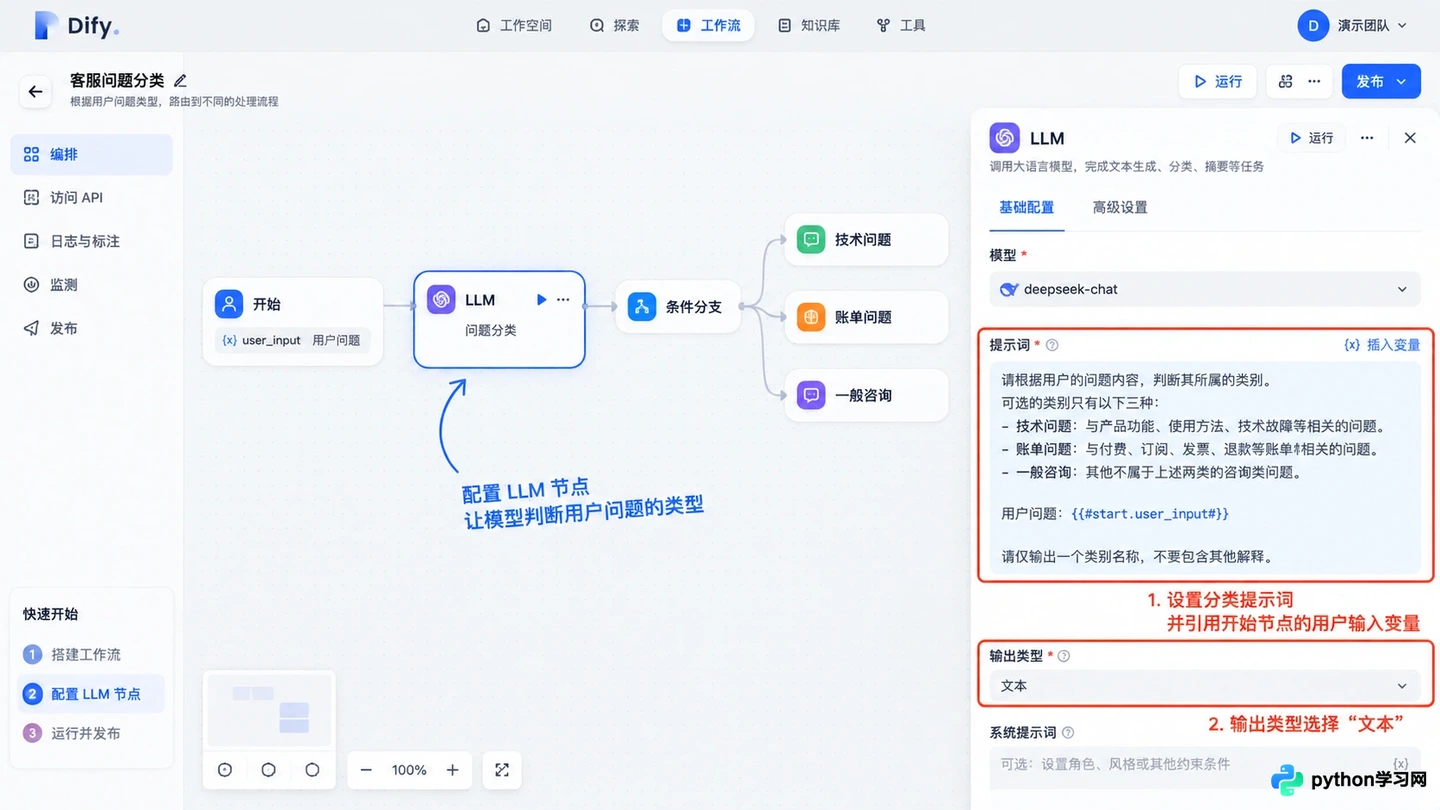The width and height of the screenshot is (1440, 810).
Task: Switch to the 基础配置 tab
Action: pos(1027,207)
